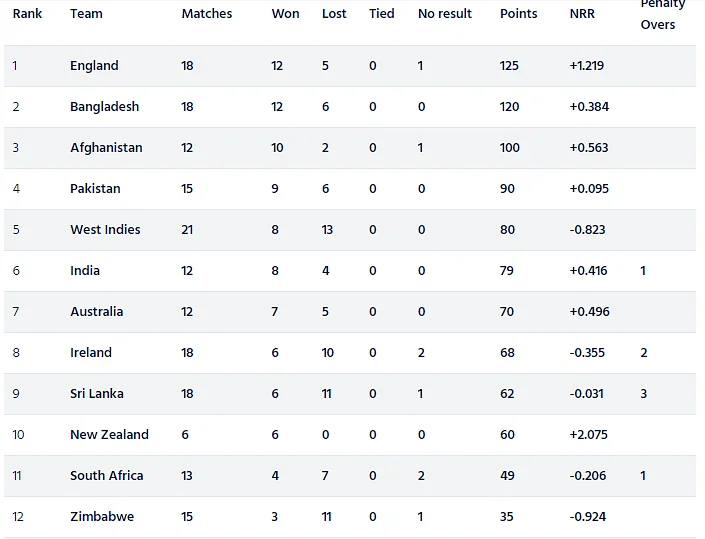Image resolution: width=705 pixels, height=539 pixels.
Task: Click the Penalty Overs column header
Action: 663,14
